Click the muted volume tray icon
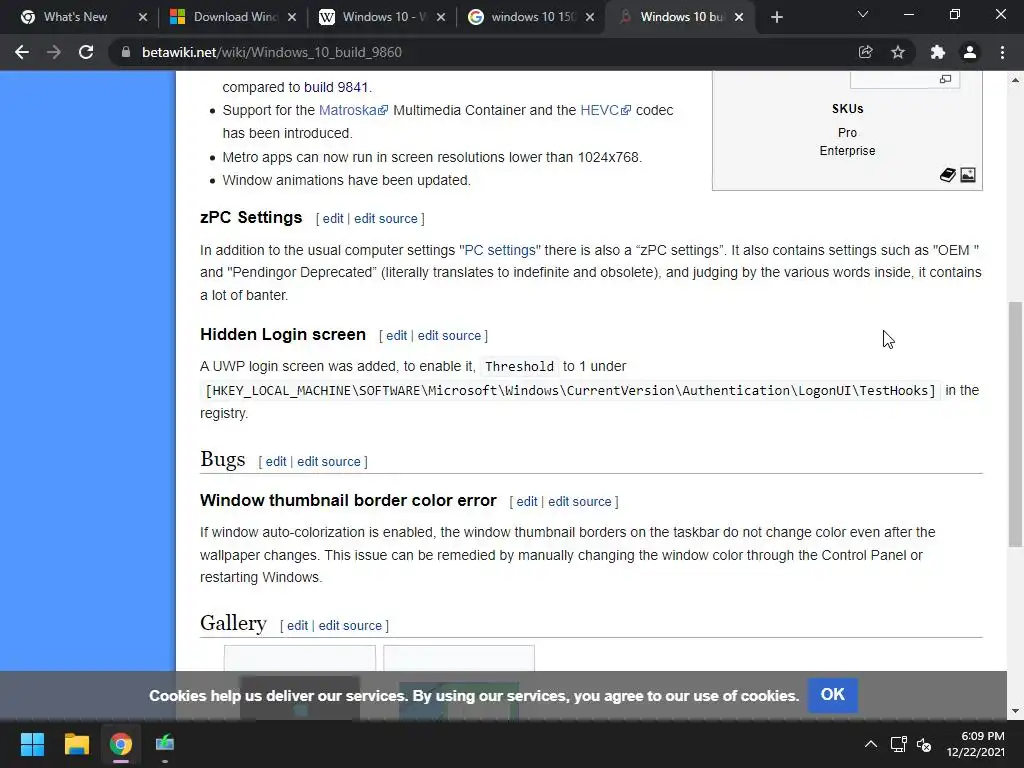This screenshot has height=768, width=1024. pos(923,744)
